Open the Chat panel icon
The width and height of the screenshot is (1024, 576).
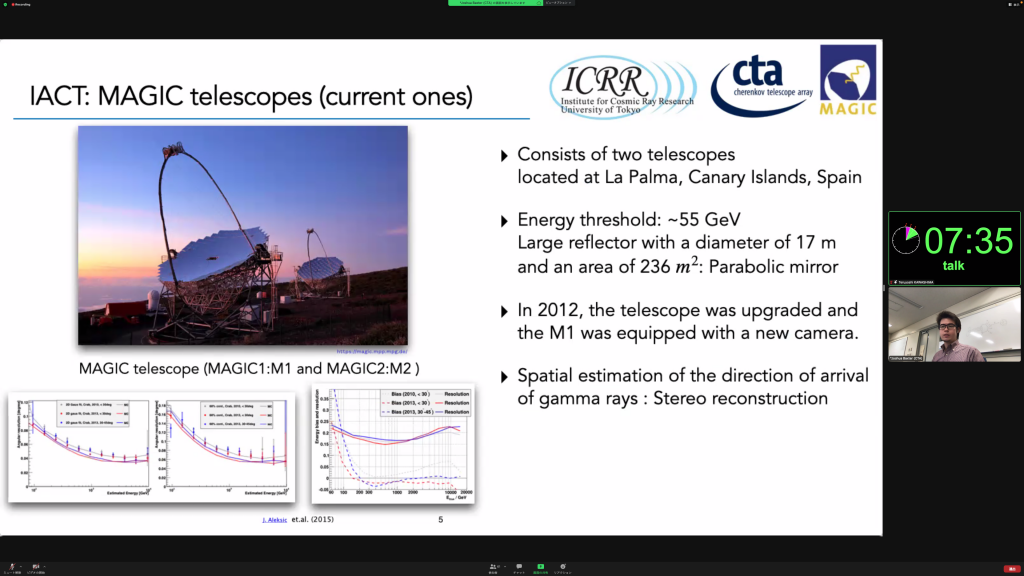(519, 568)
